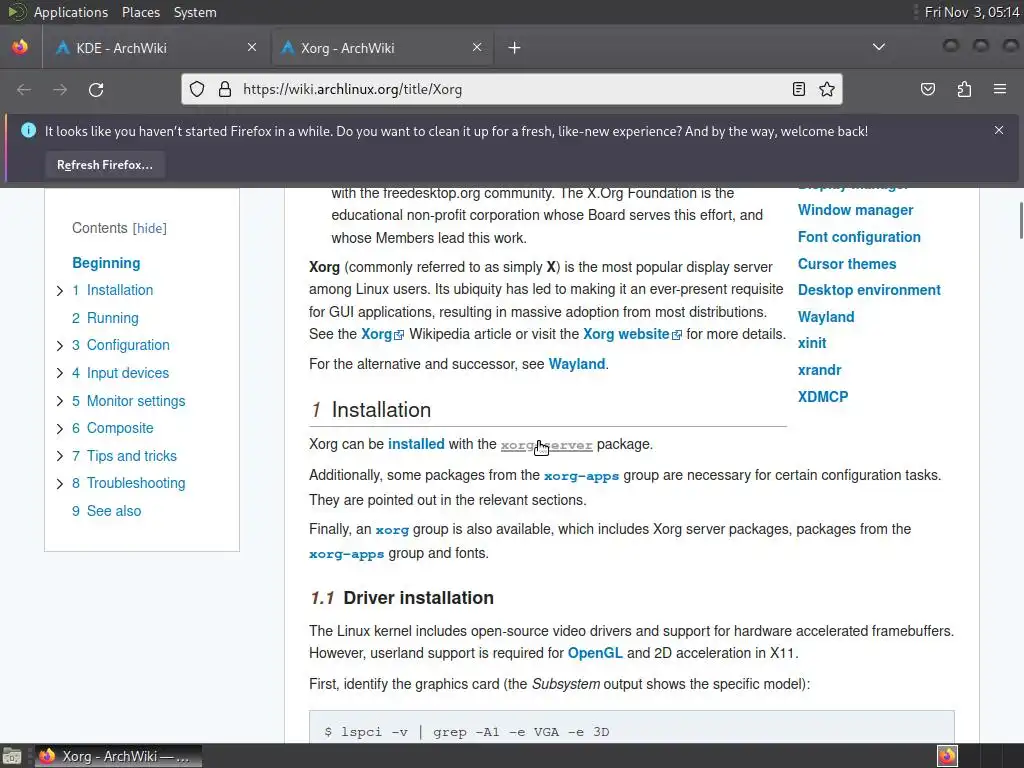Go forward with the forward arrow button
The height and width of the screenshot is (768, 1024).
pos(60,89)
